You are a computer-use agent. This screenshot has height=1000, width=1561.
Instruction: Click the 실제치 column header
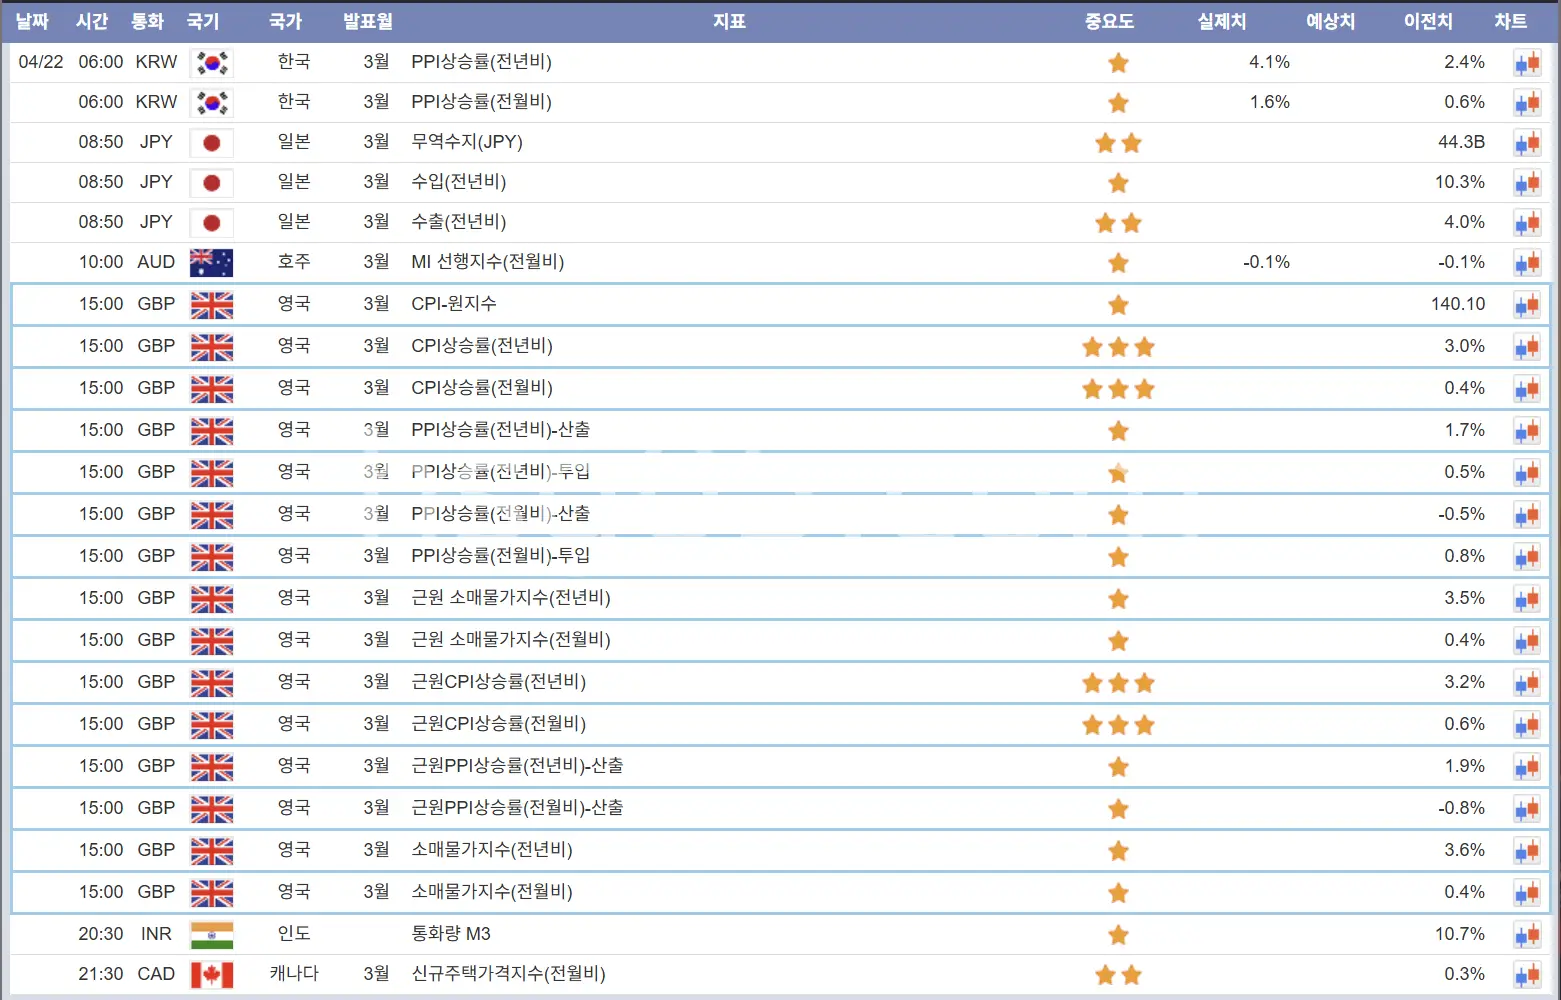[1222, 21]
